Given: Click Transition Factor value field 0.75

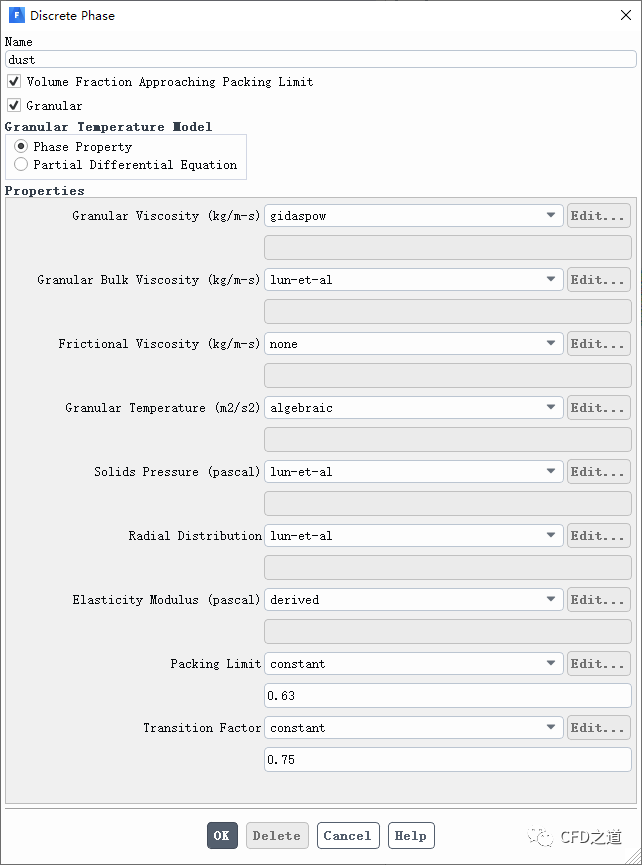Looking at the screenshot, I should pos(447,760).
